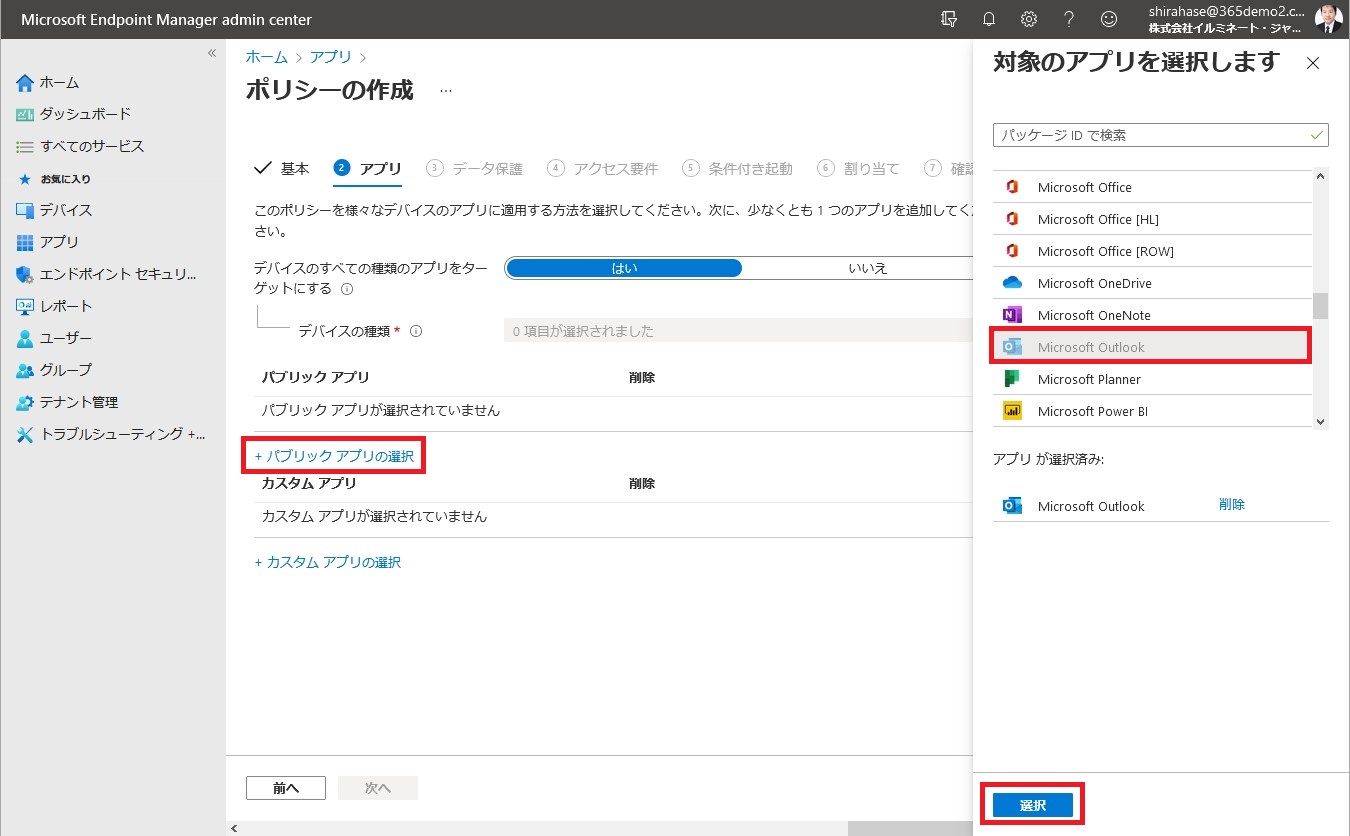
Task: Click the app list scrollbar thumb
Action: 1321,306
